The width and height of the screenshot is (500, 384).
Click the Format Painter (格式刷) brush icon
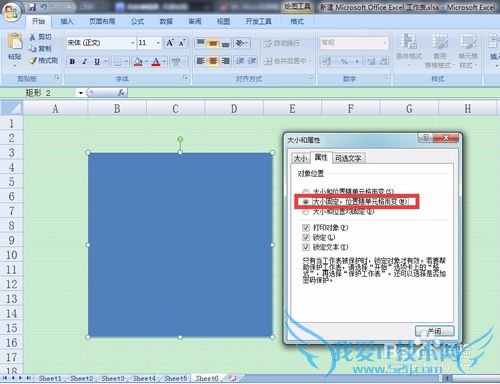(x=33, y=60)
